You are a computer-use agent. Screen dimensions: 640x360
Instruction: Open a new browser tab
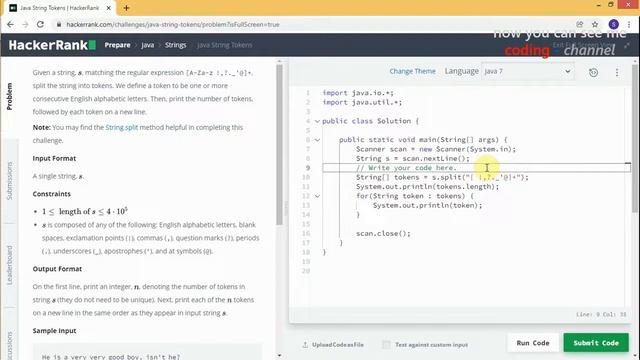tap(126, 8)
